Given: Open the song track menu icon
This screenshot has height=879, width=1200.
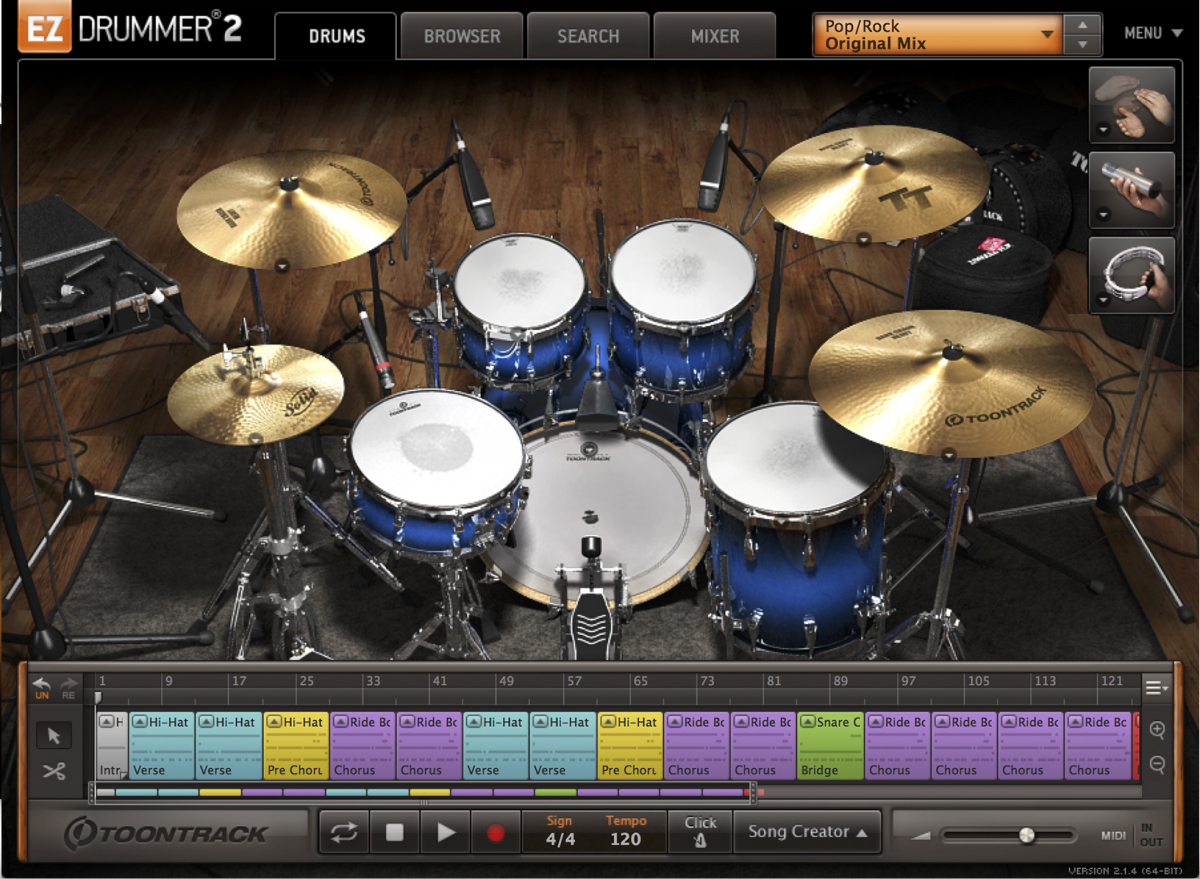Looking at the screenshot, I should [x=1156, y=687].
